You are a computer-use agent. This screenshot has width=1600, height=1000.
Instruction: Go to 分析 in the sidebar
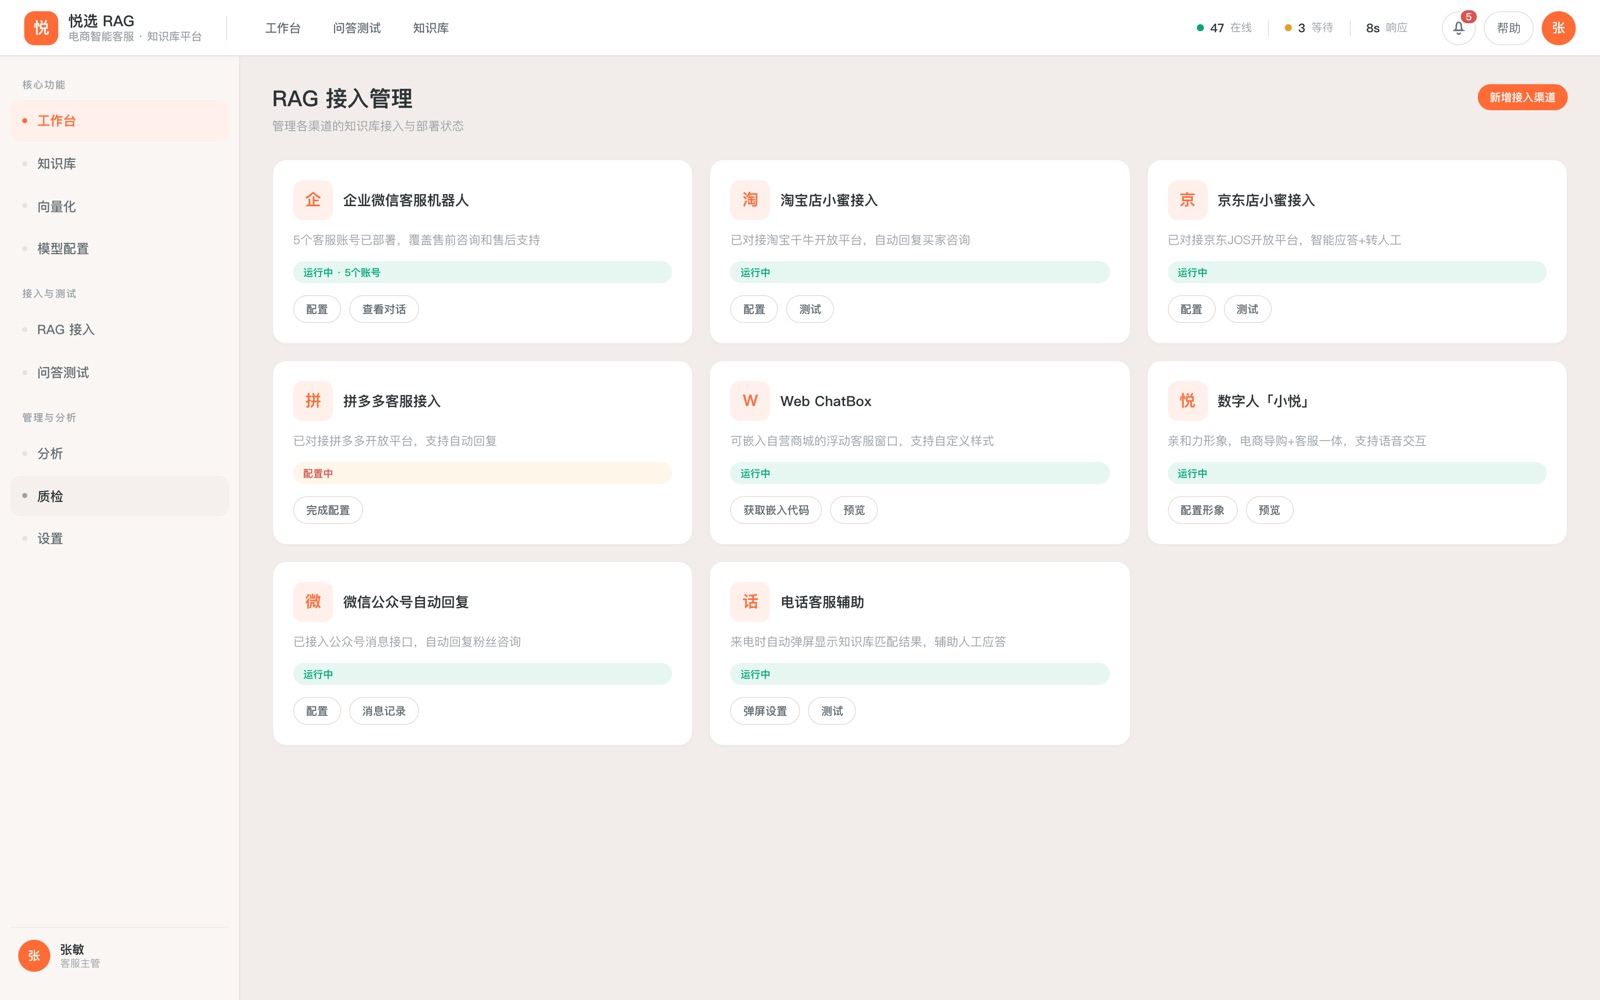click(x=120, y=454)
